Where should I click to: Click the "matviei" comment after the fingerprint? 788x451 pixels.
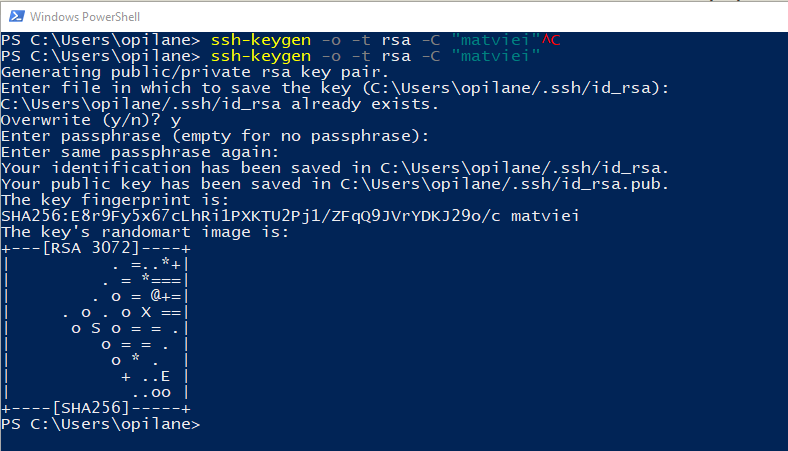tap(546, 216)
